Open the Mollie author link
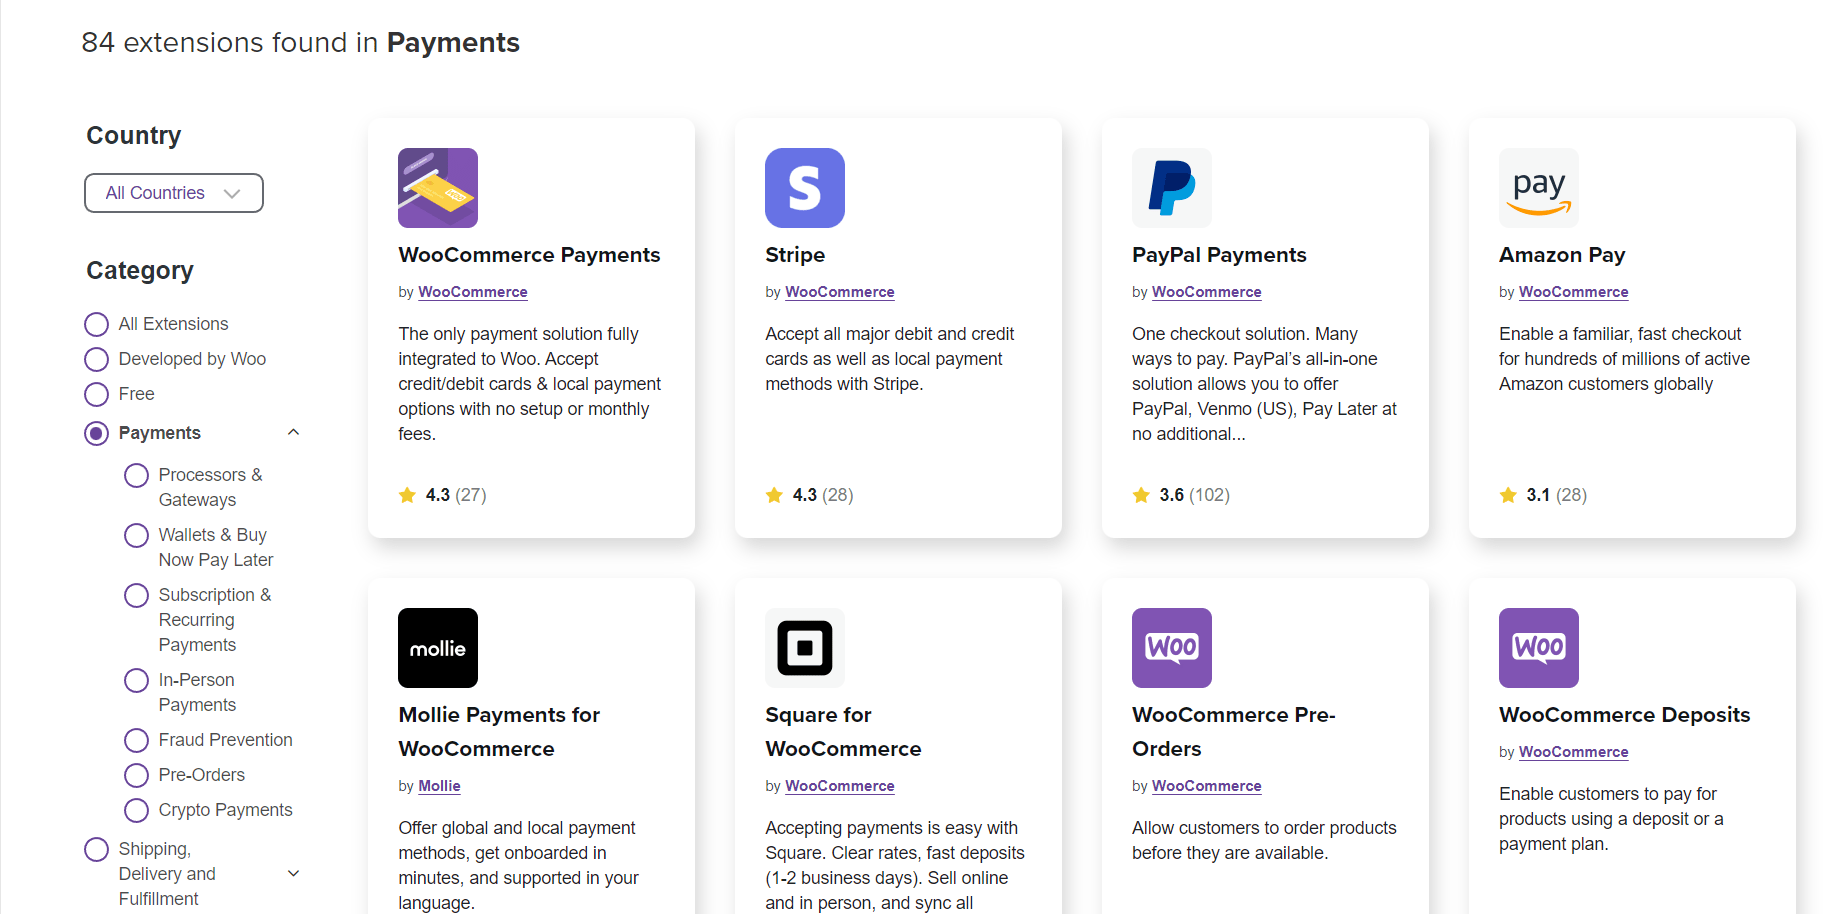Image resolution: width=1841 pixels, height=914 pixels. pyautogui.click(x=439, y=786)
